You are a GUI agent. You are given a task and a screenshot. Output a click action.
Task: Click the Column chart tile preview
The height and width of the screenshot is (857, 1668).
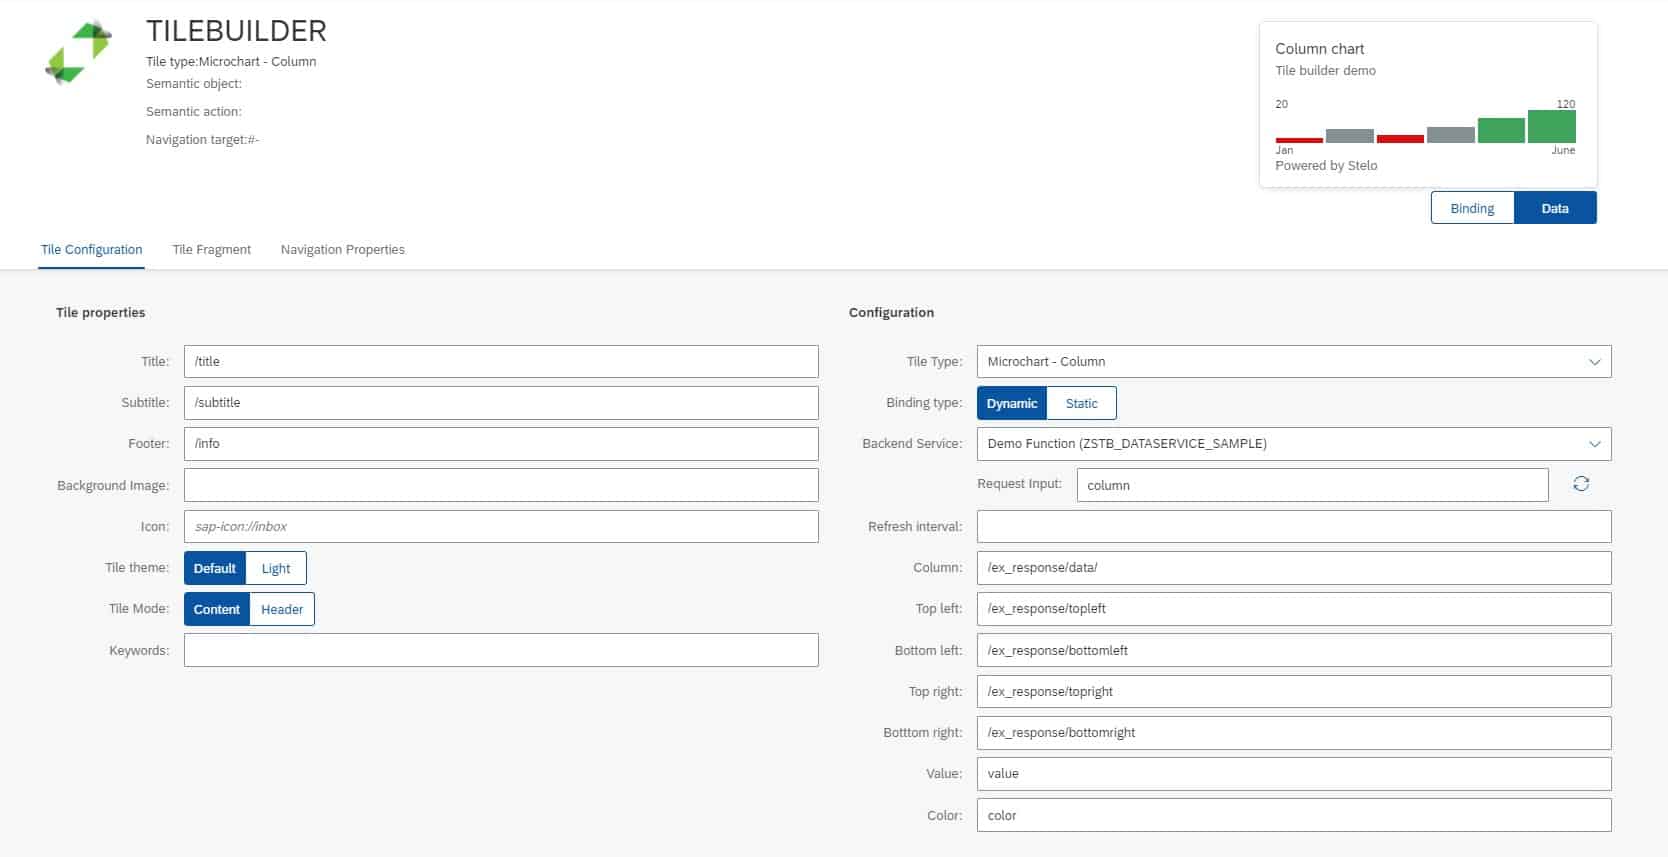point(1428,105)
